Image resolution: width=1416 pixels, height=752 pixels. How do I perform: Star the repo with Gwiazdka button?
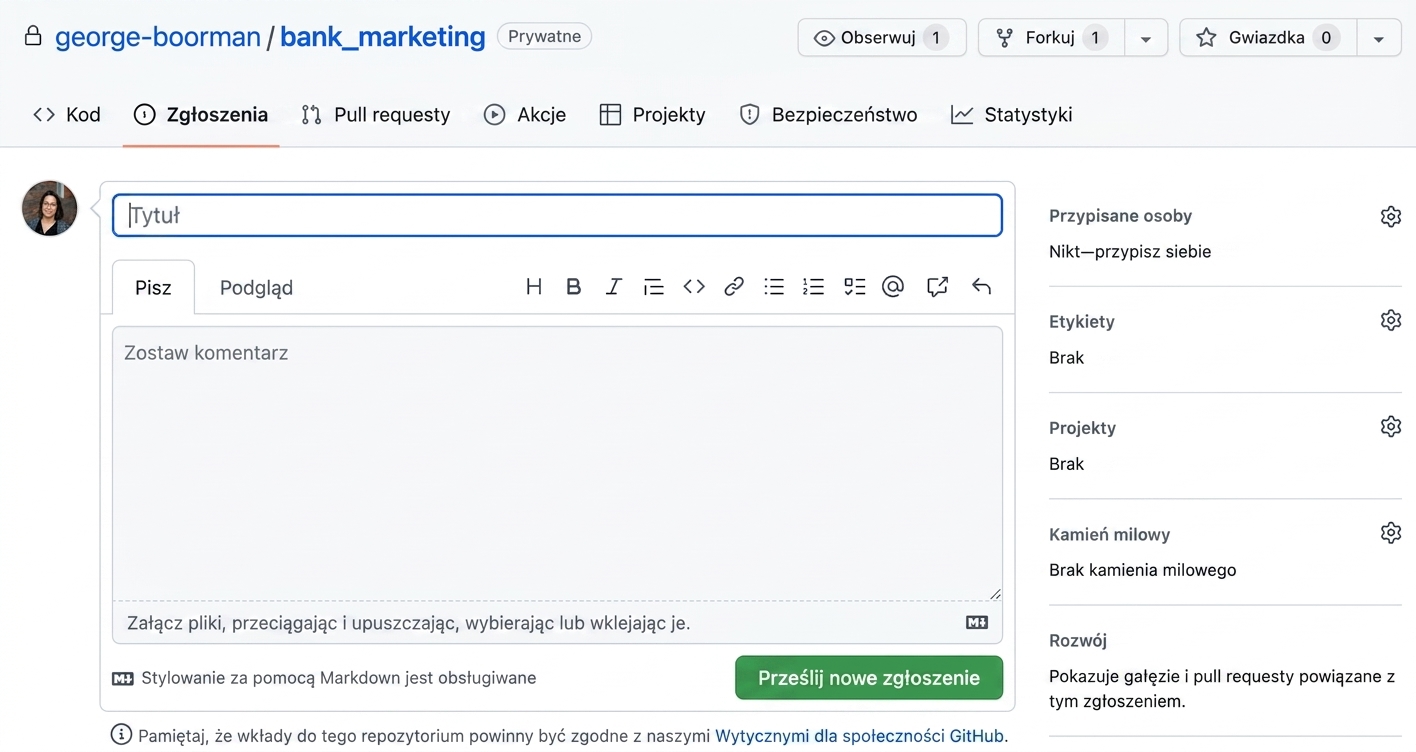[x=1268, y=38]
